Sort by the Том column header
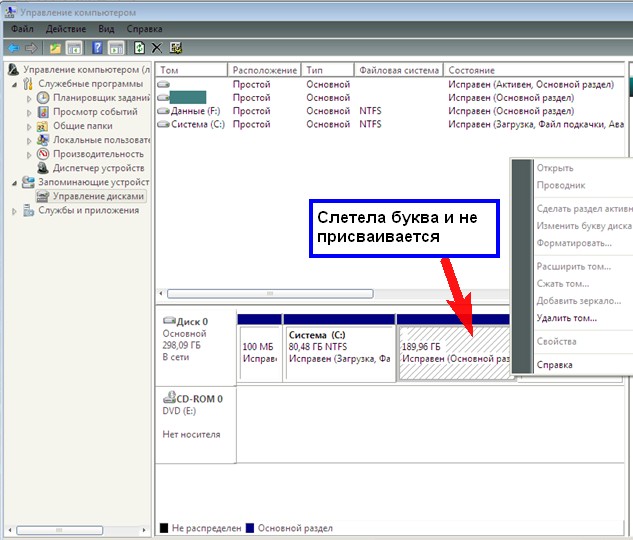Image resolution: width=633 pixels, height=540 pixels. pyautogui.click(x=191, y=70)
